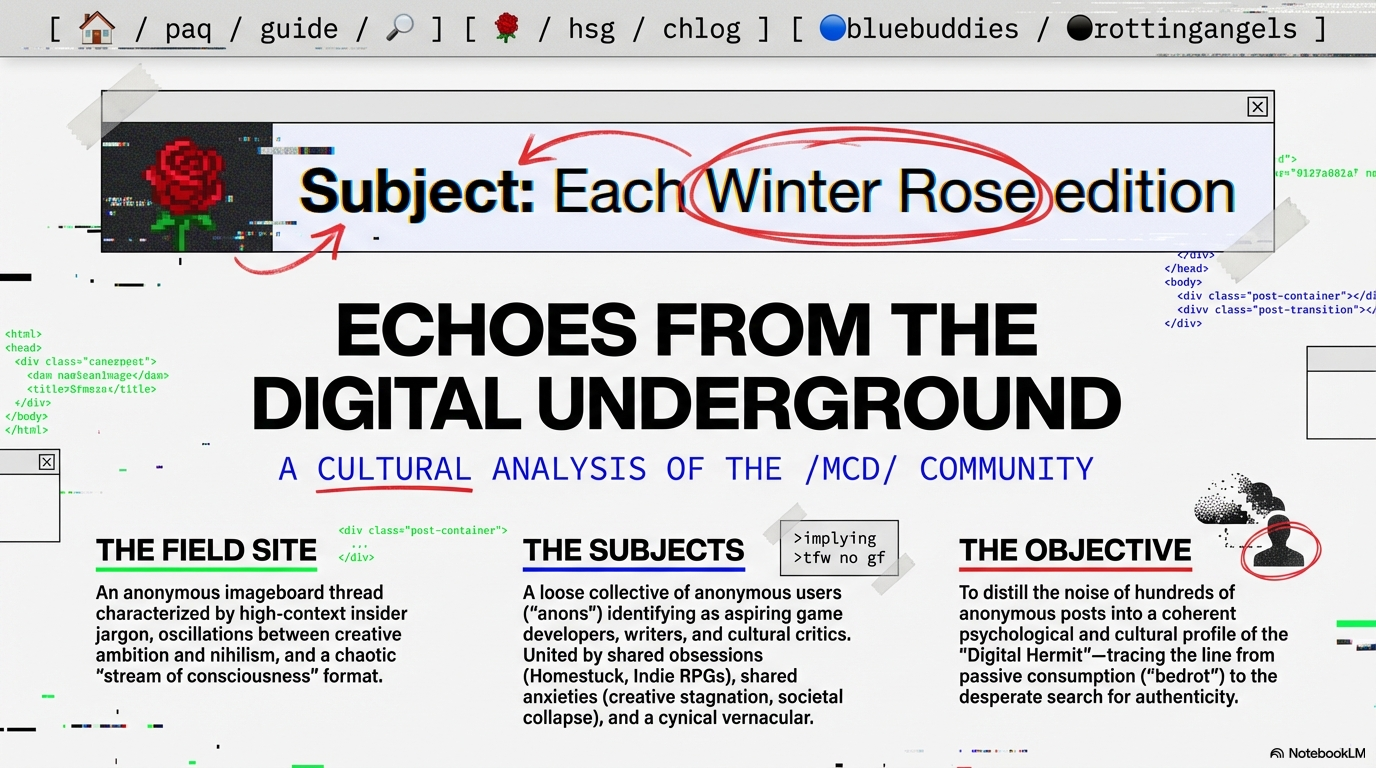Close the small window at the left edge
This screenshot has width=1376, height=768.
point(46,461)
